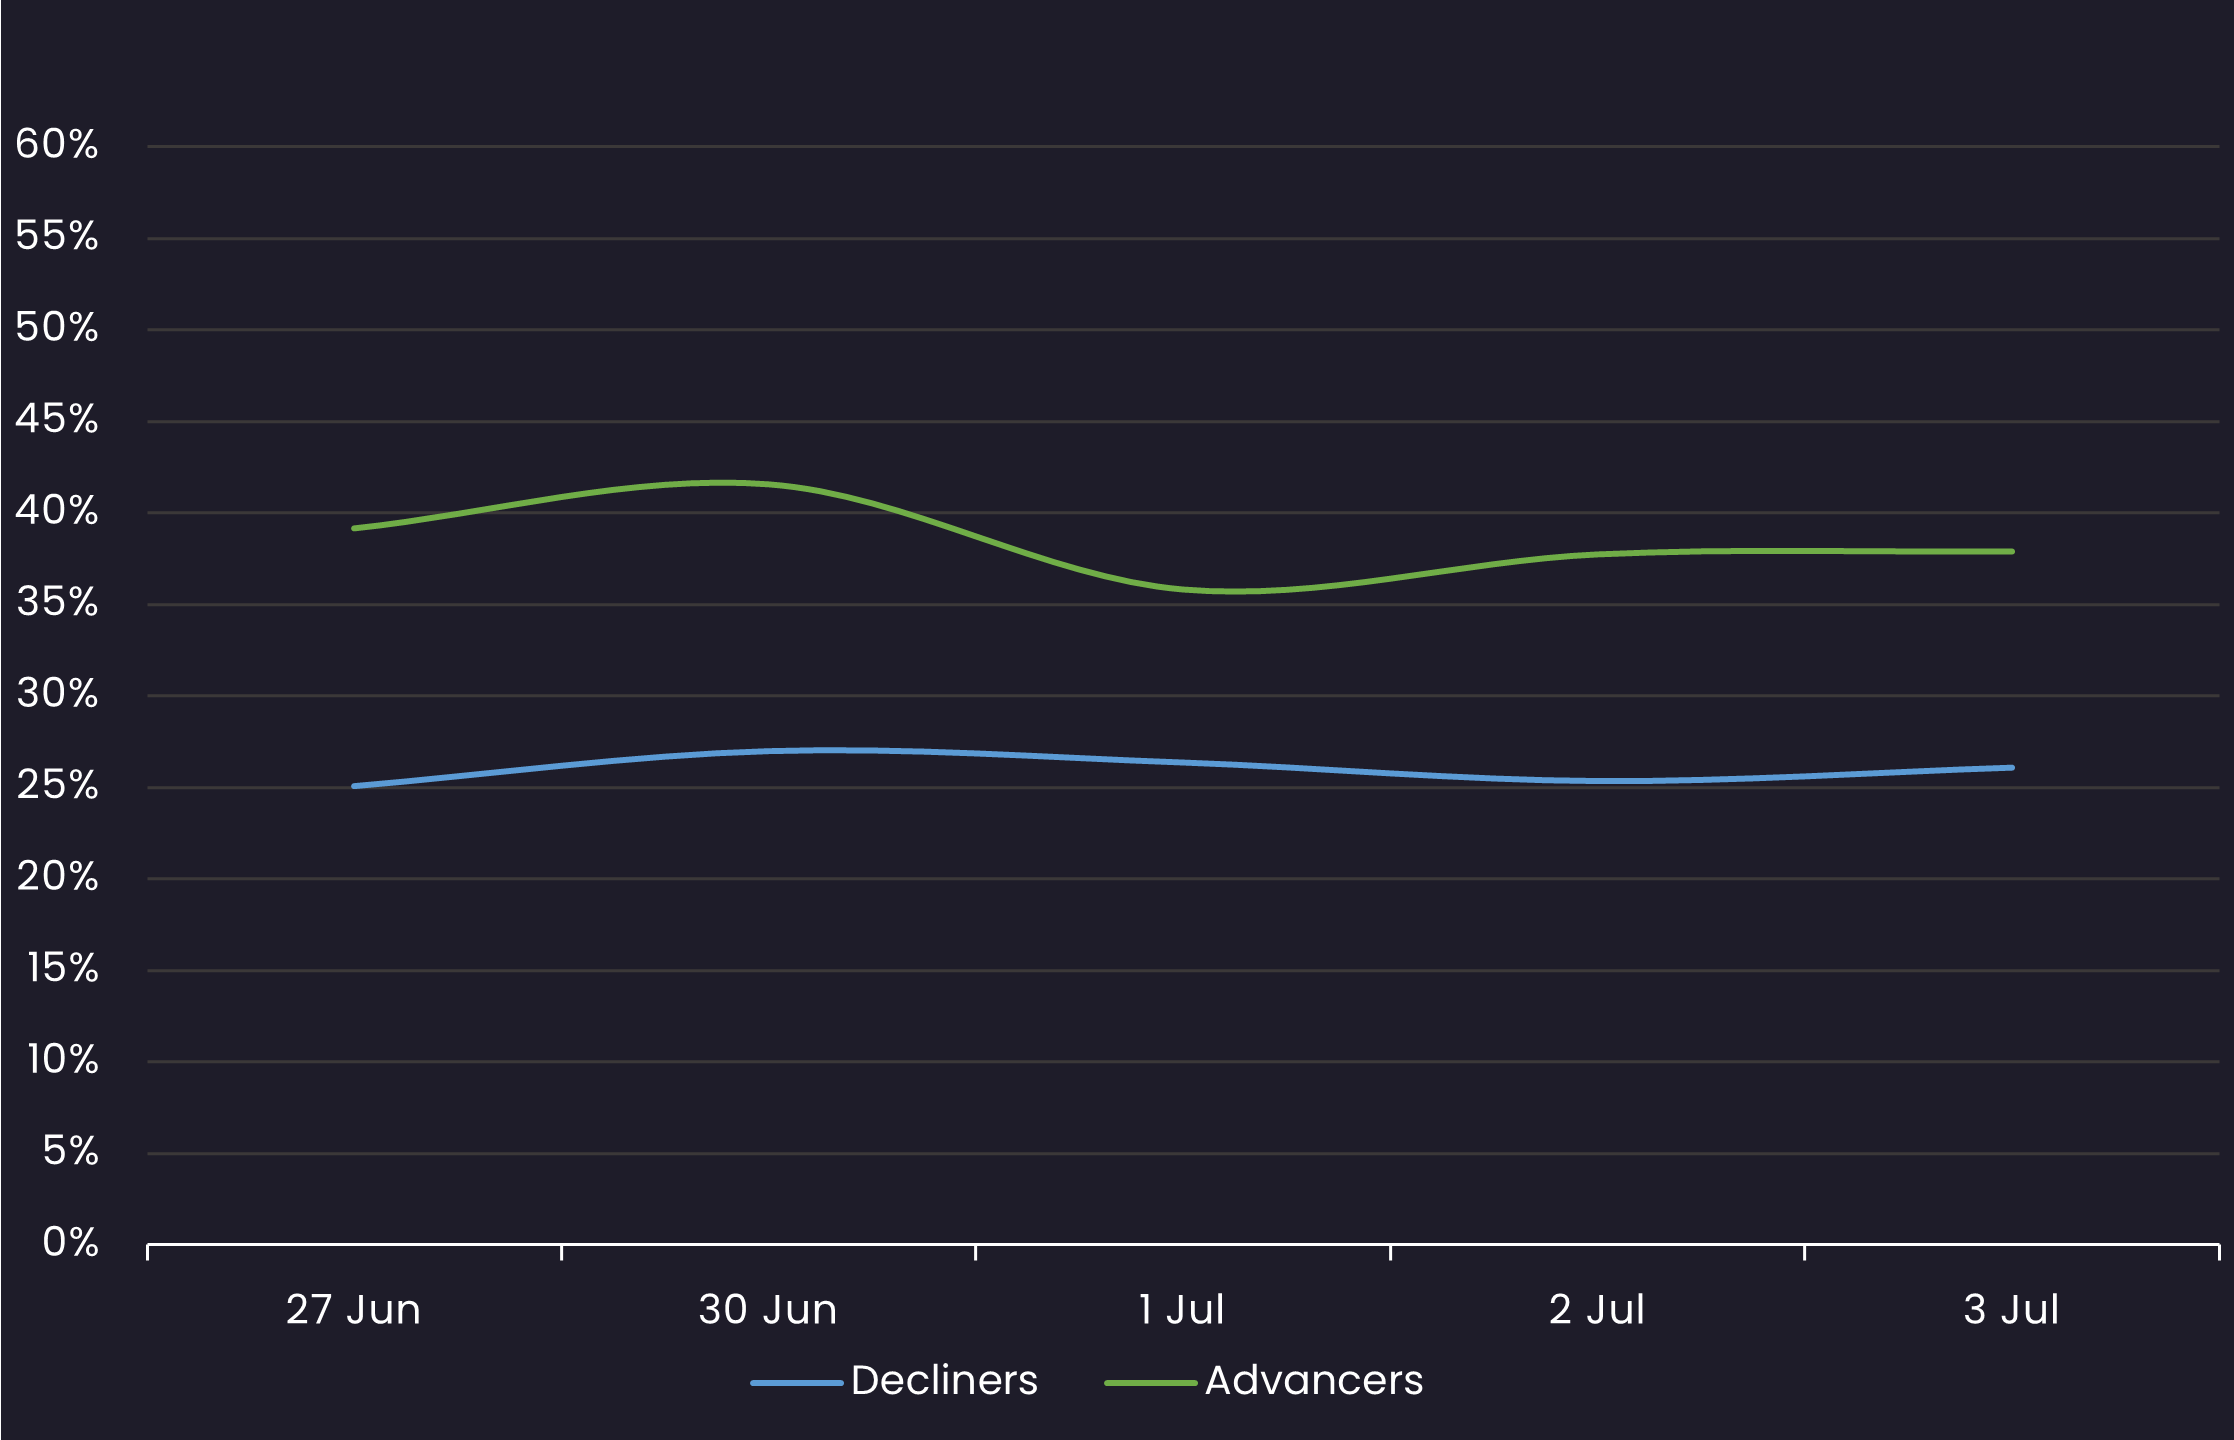The height and width of the screenshot is (1440, 2234).
Task: Click the green Advancers legend line swatch
Action: tap(1150, 1383)
